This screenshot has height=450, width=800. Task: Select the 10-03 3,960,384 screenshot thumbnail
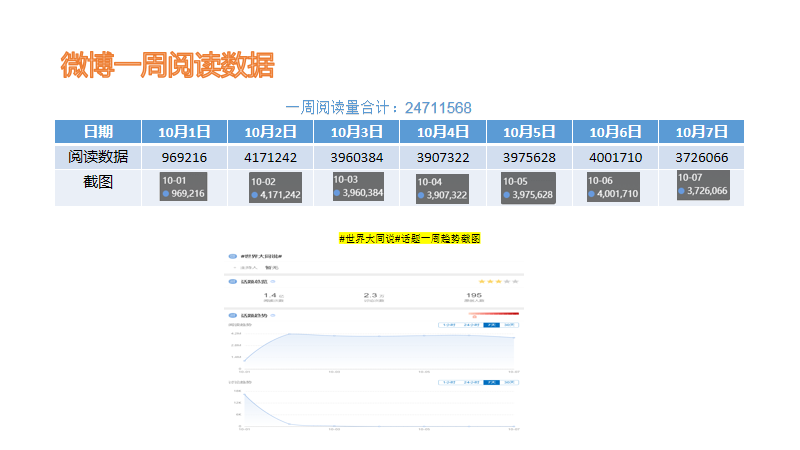pyautogui.click(x=358, y=186)
